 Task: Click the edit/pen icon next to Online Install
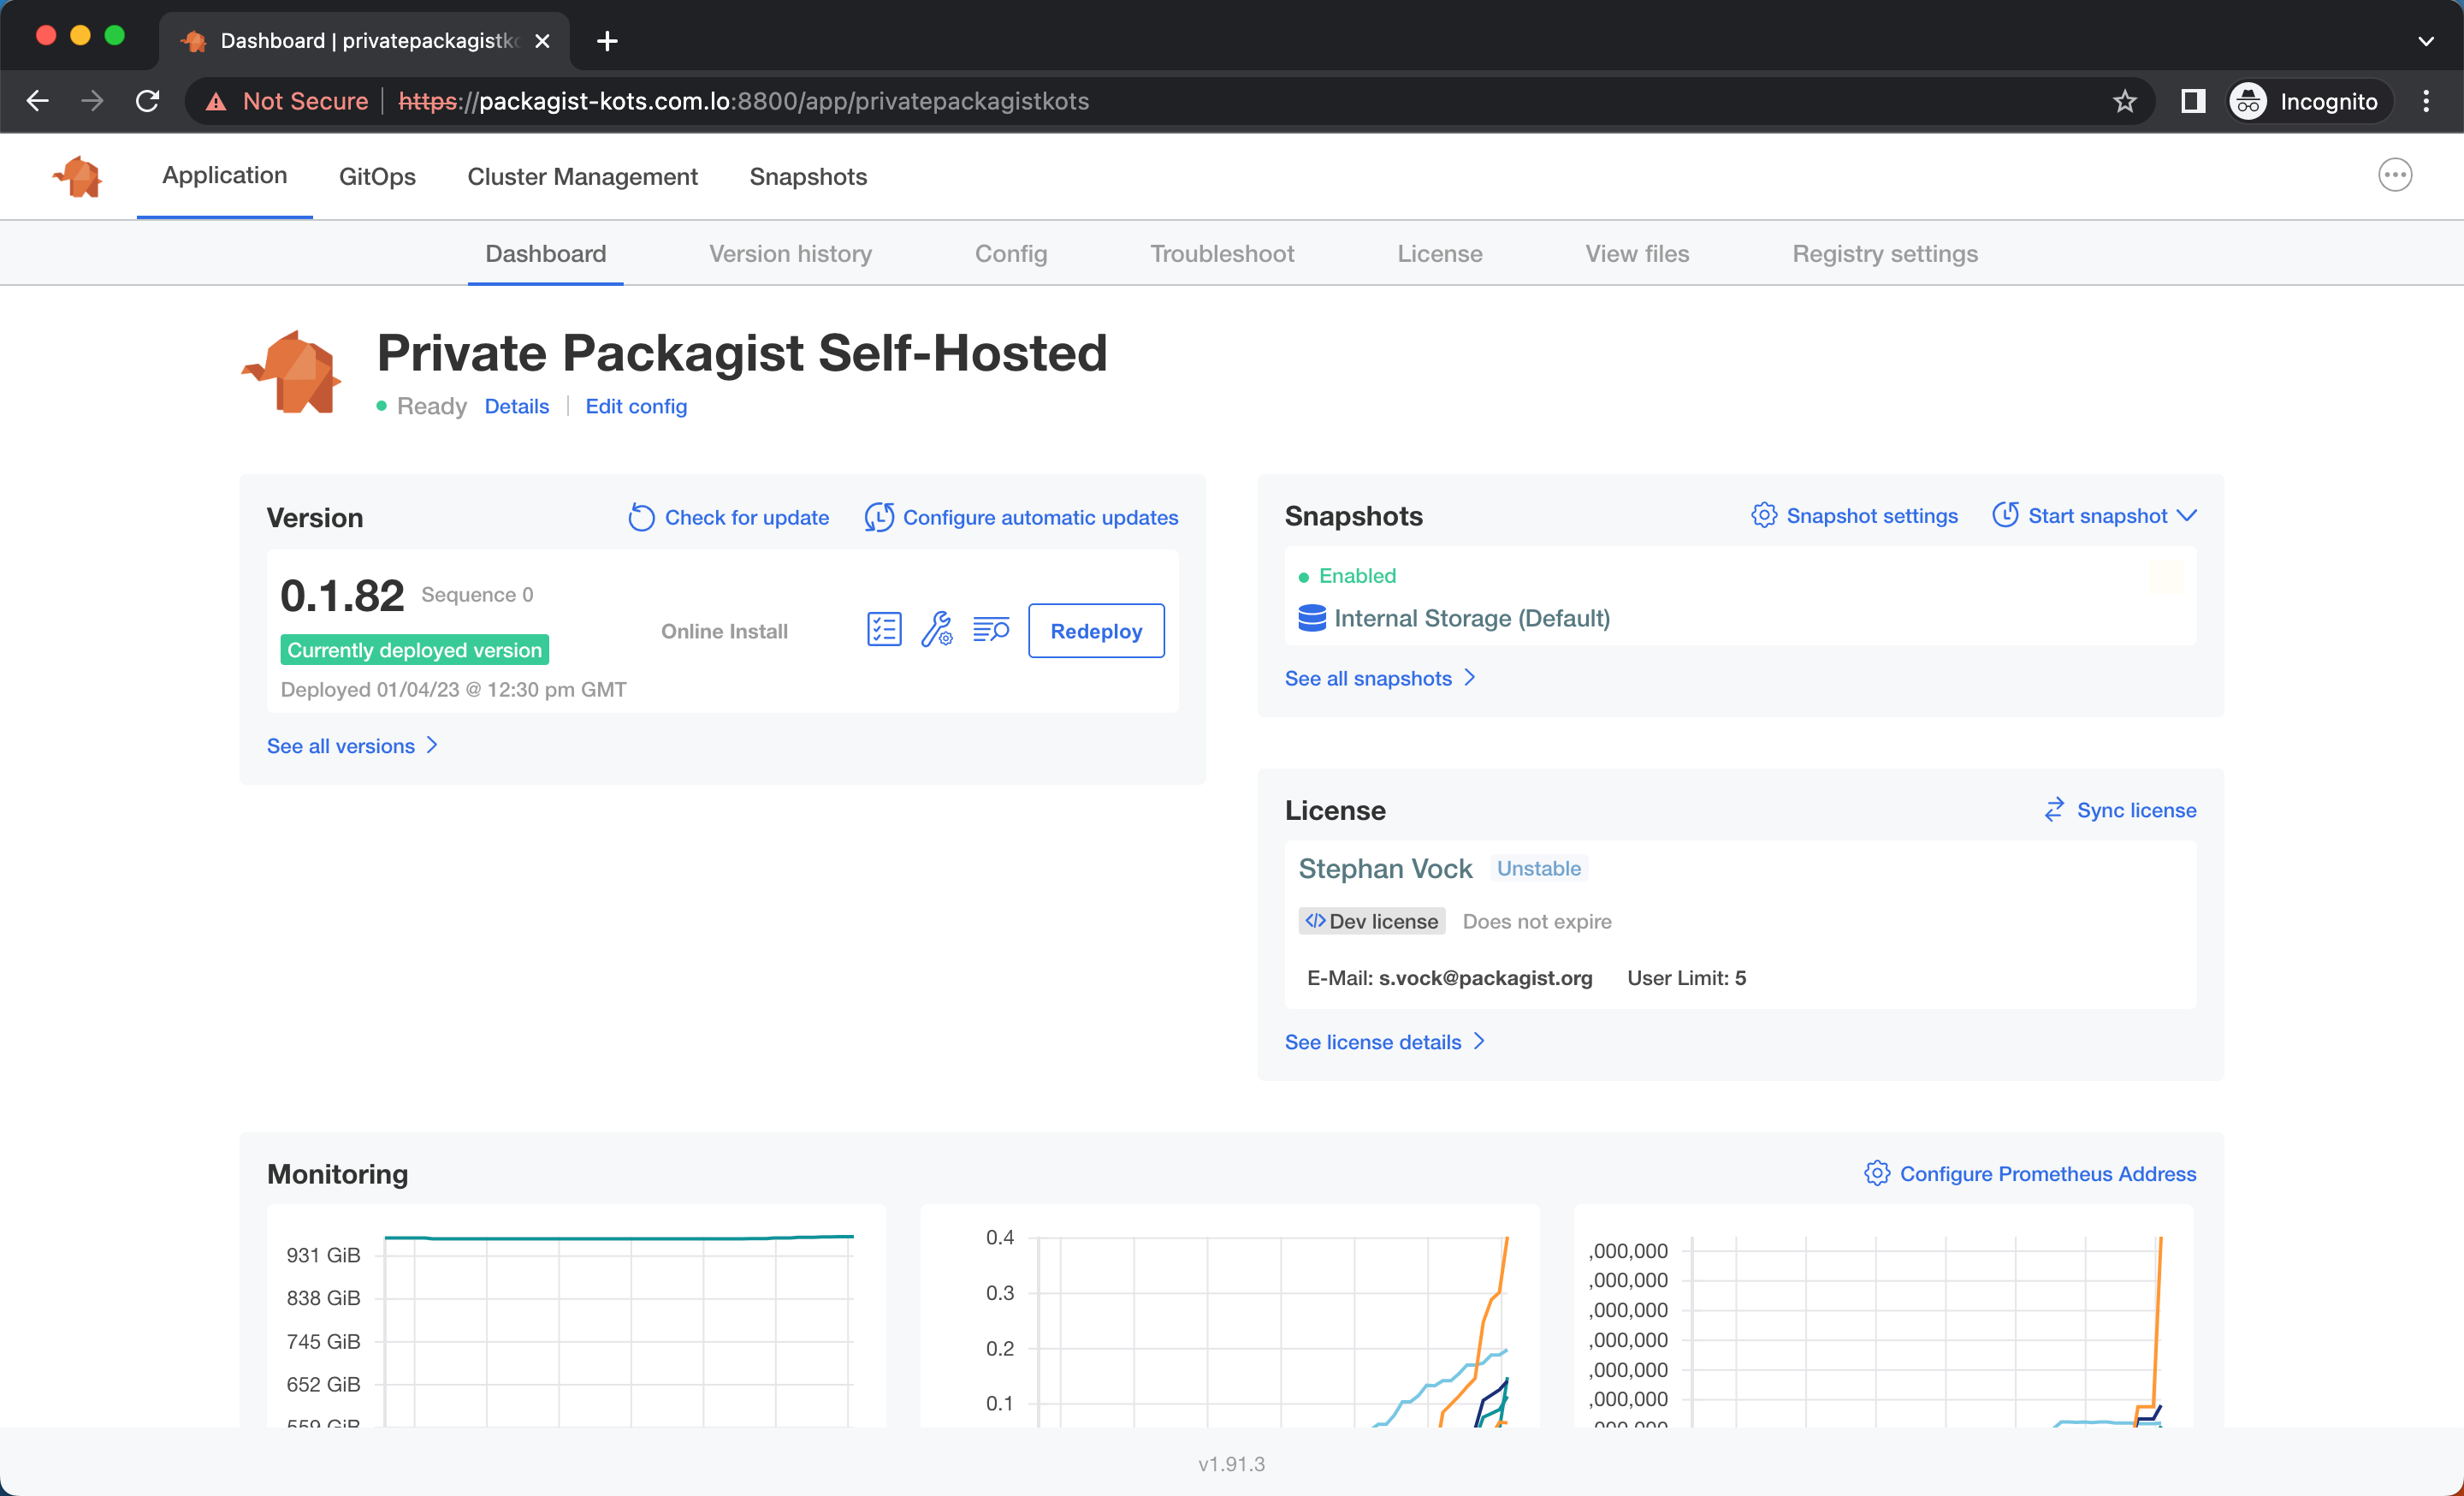coord(936,630)
